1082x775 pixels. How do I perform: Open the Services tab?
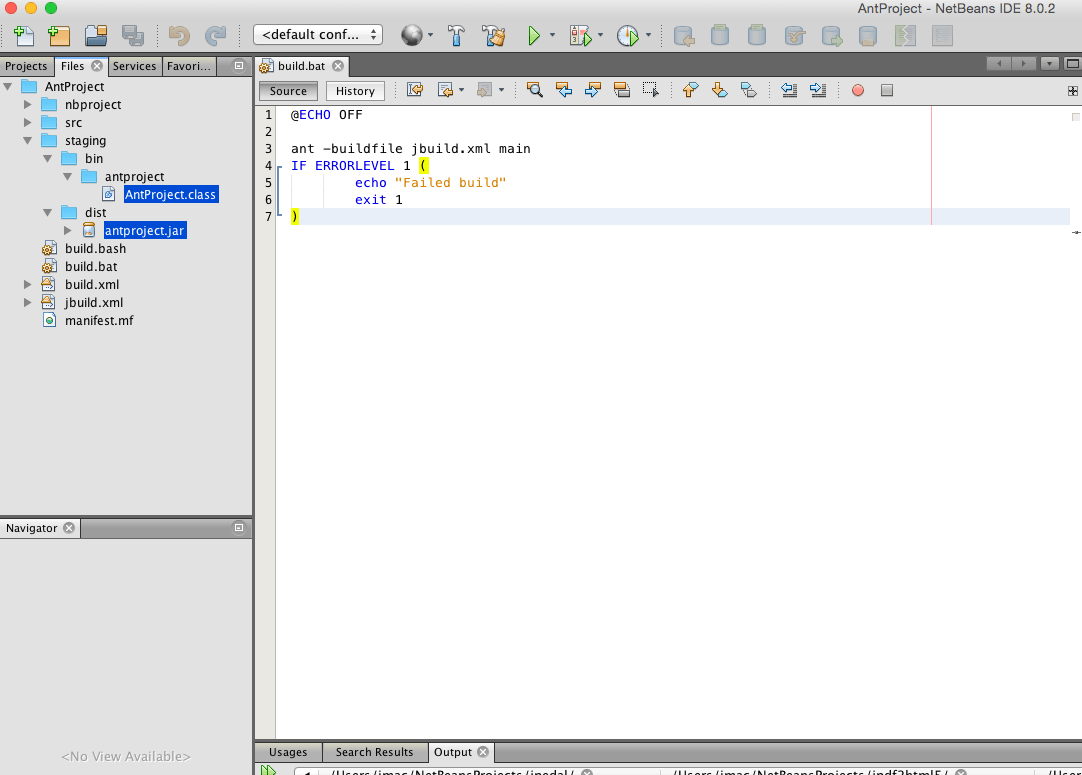coord(134,66)
